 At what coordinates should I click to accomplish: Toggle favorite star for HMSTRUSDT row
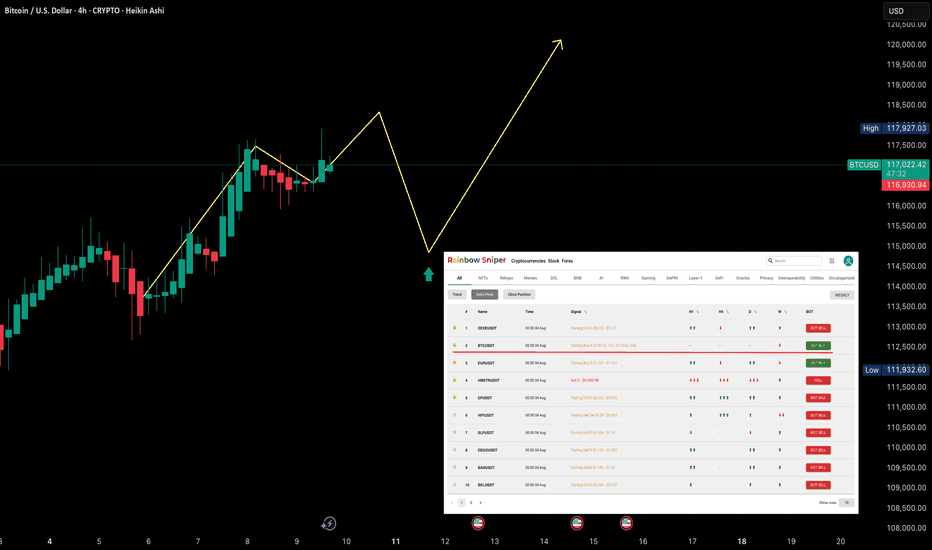pyautogui.click(x=455, y=380)
